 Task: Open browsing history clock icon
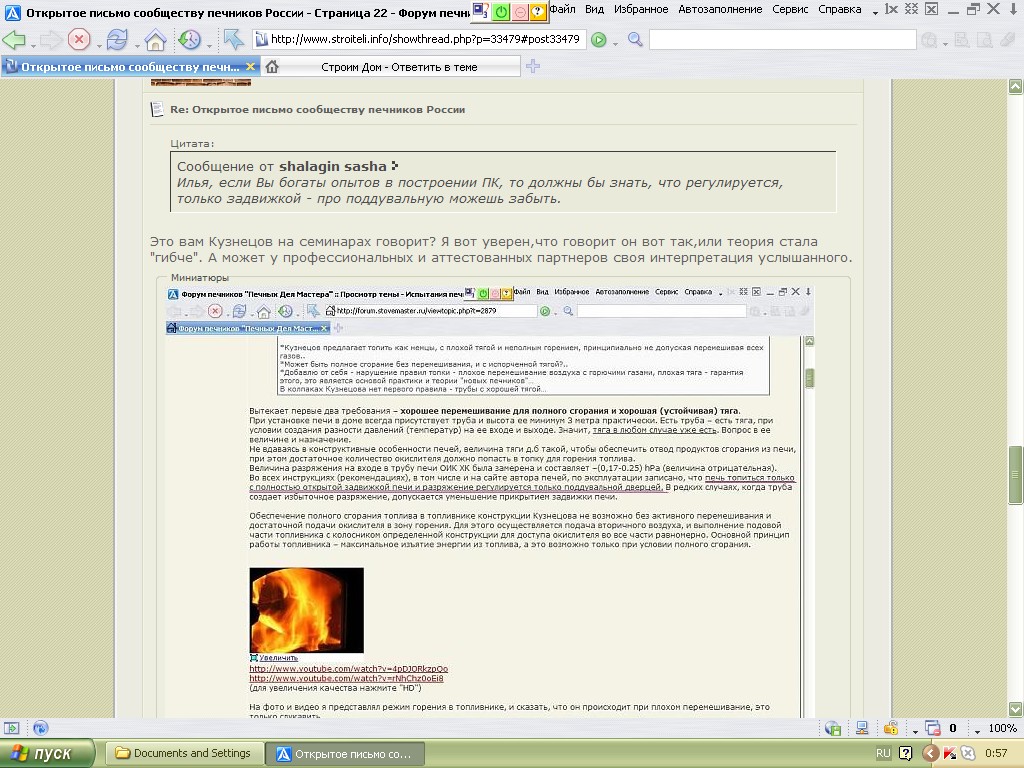point(189,40)
